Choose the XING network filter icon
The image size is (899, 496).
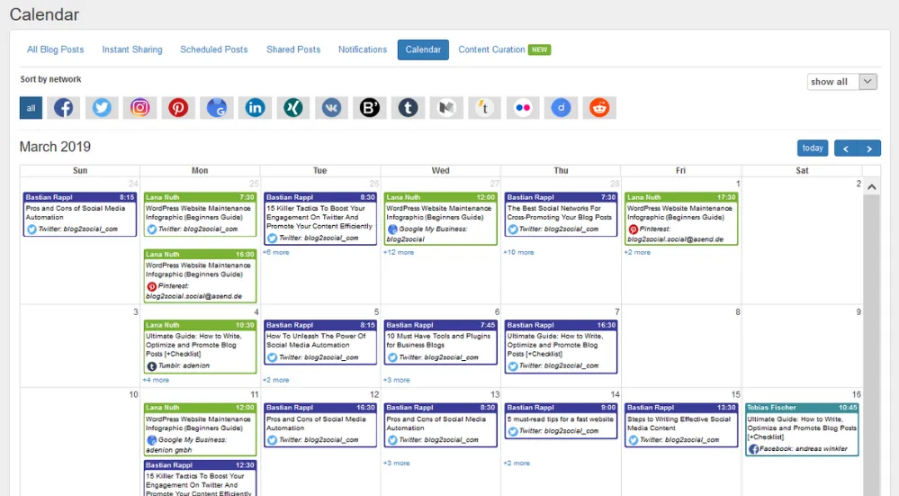293,108
